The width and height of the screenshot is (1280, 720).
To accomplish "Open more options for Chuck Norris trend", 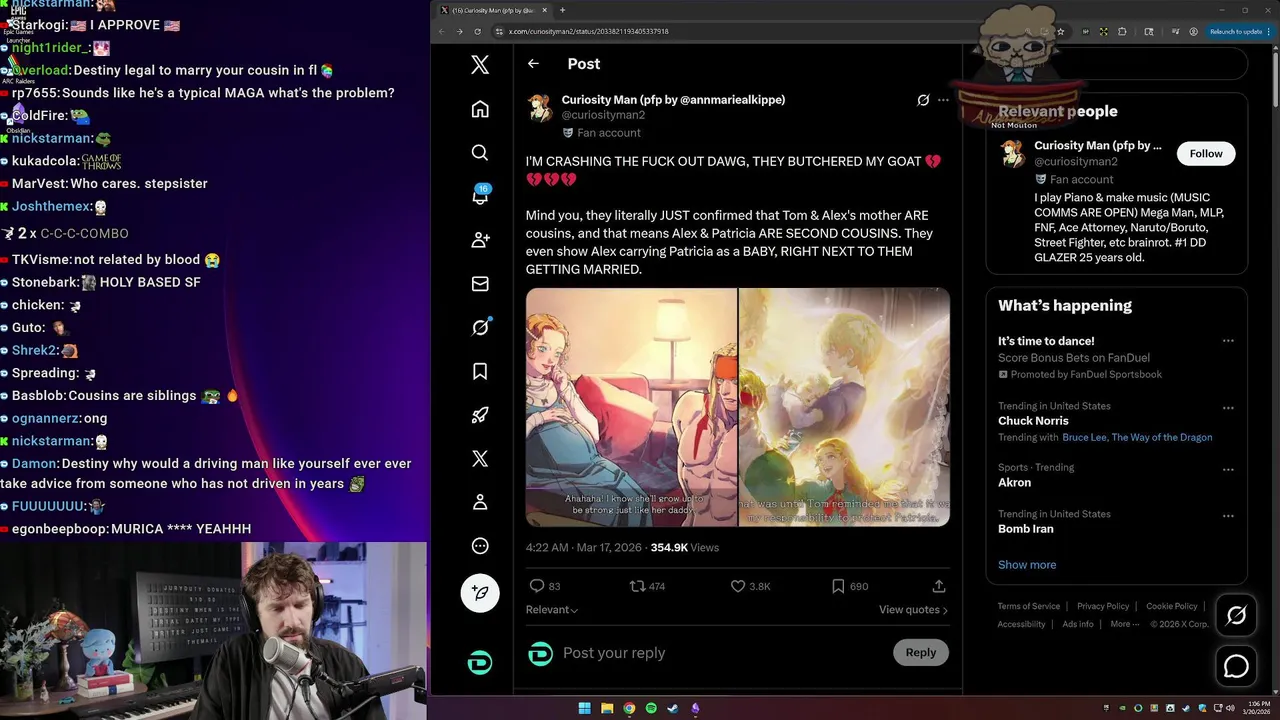I will click(x=1228, y=408).
